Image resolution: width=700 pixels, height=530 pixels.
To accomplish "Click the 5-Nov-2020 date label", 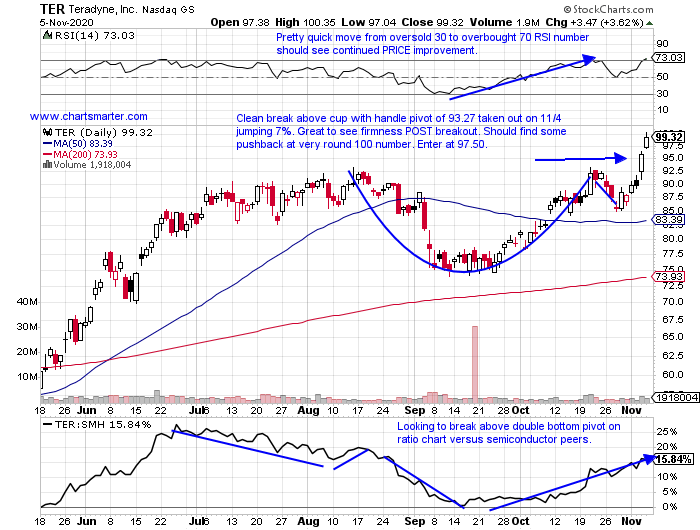I will coord(67,22).
